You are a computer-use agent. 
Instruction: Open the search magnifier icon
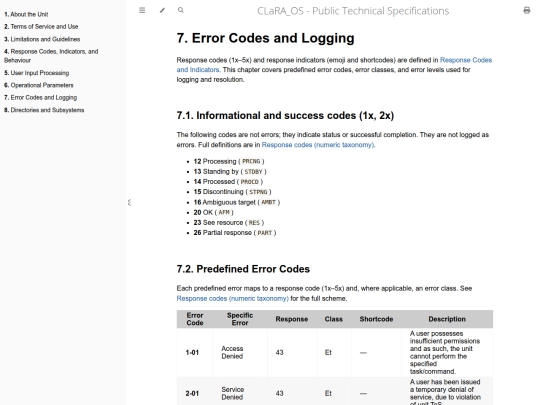point(181,10)
